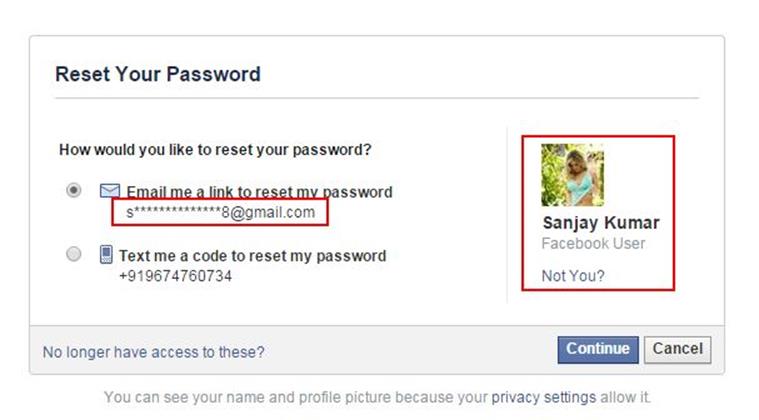Click "Email me a link" option label

point(259,192)
